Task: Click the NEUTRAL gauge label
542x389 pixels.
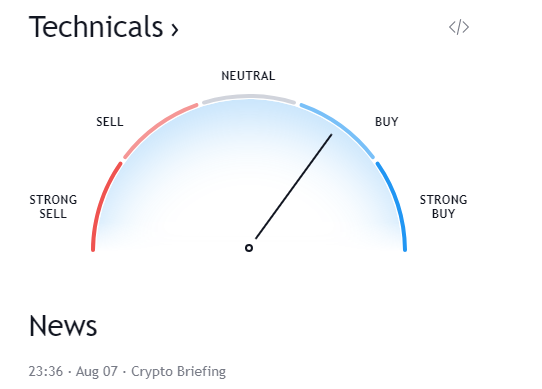Action: pos(248,76)
